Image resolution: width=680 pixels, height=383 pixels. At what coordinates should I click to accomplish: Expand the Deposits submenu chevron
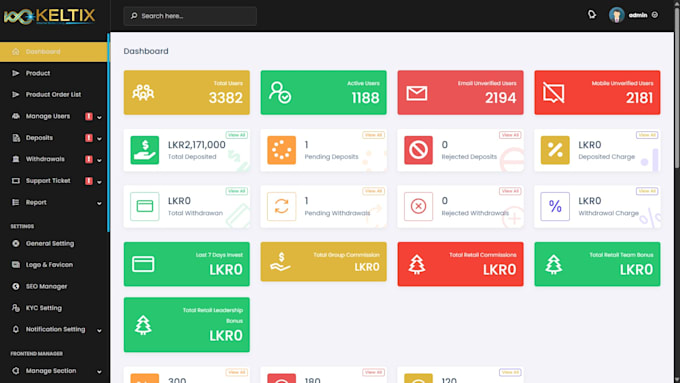[99, 138]
